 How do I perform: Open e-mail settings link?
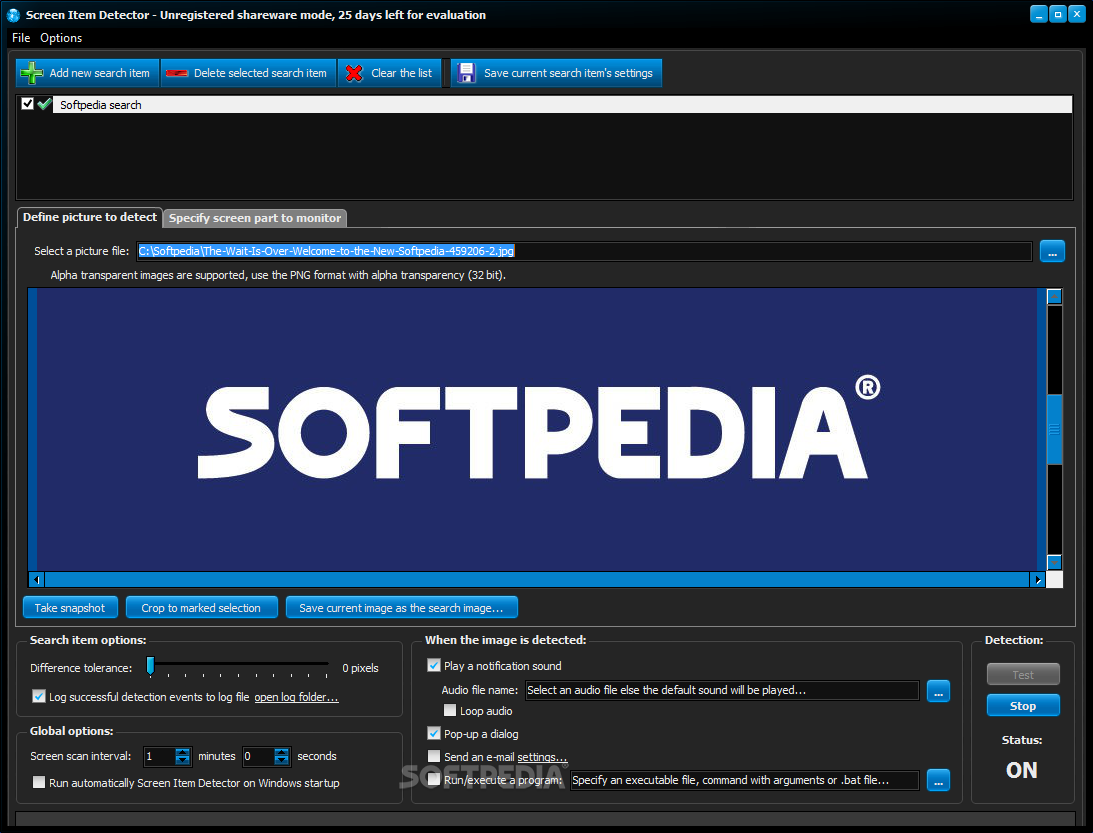pyautogui.click(x=542, y=757)
